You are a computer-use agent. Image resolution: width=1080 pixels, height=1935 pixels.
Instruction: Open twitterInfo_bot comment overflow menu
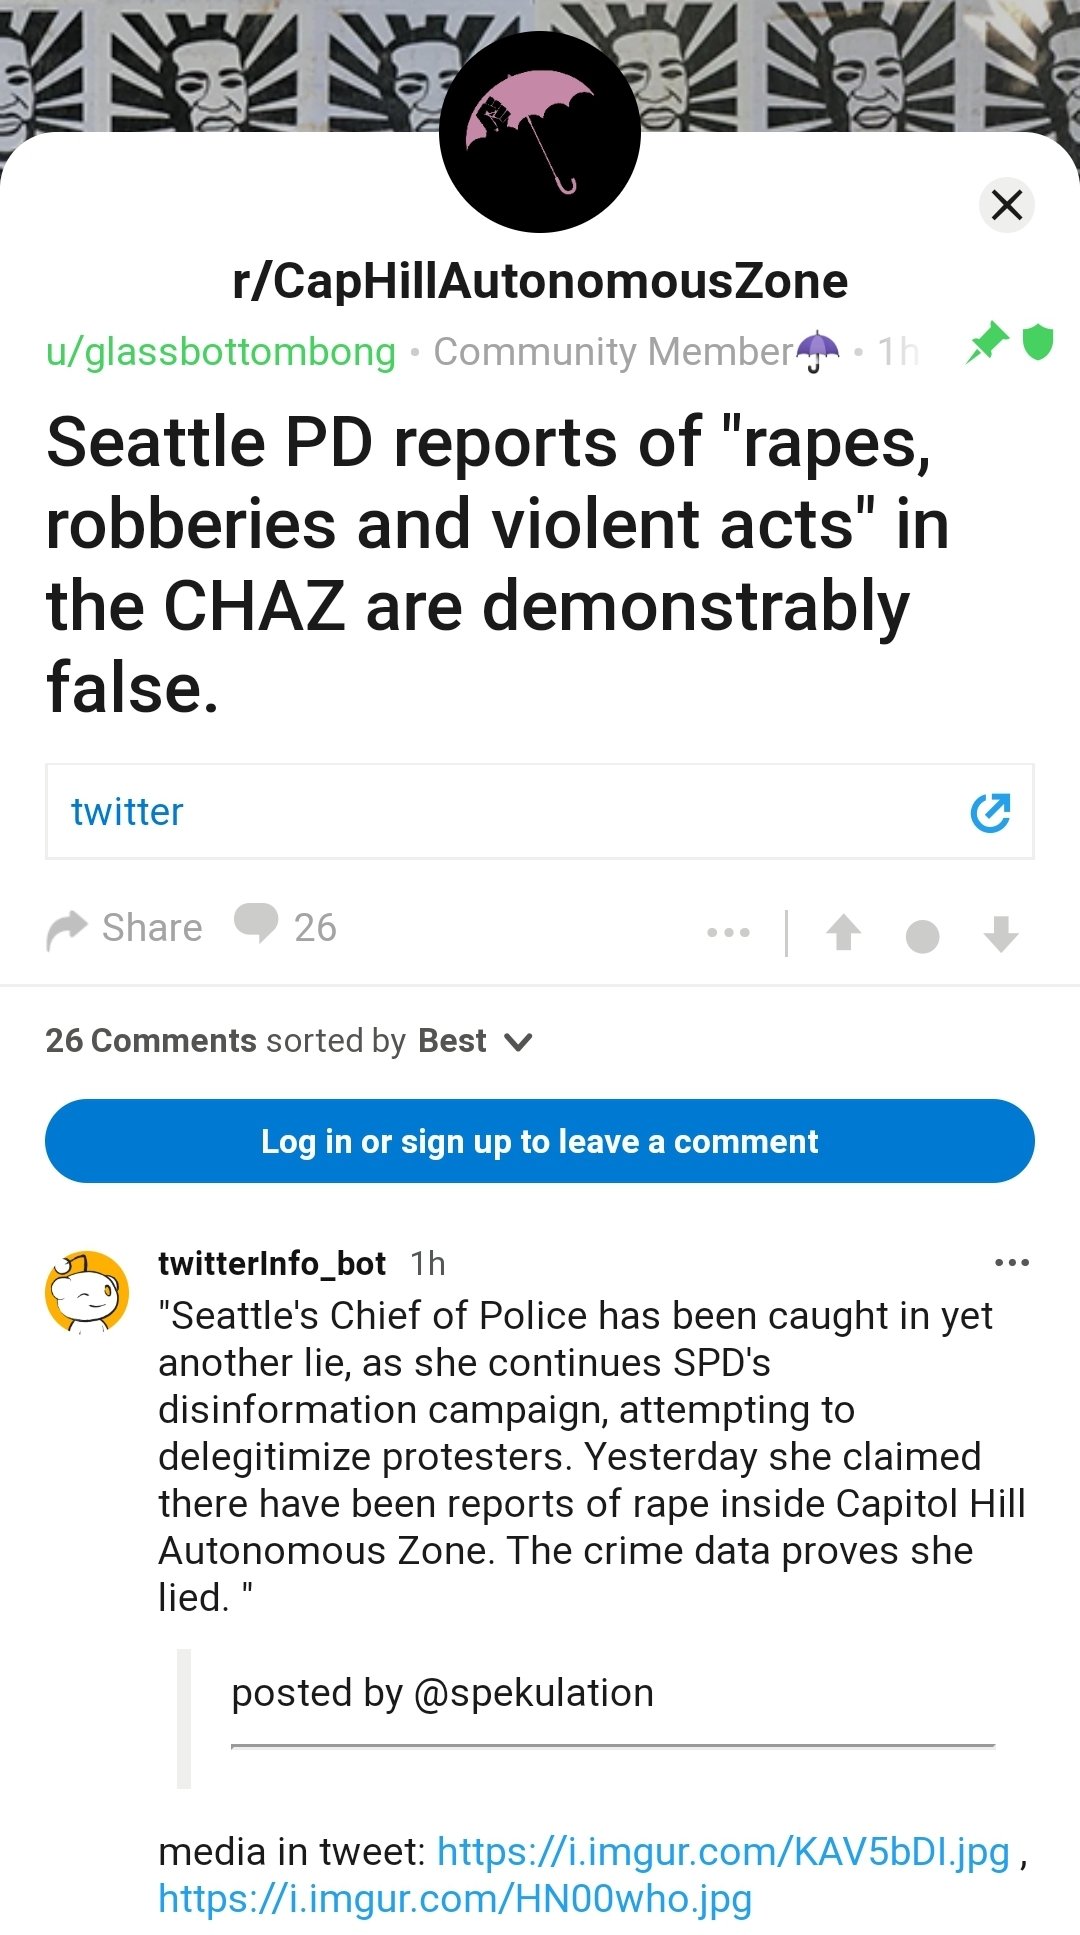click(x=1012, y=1263)
